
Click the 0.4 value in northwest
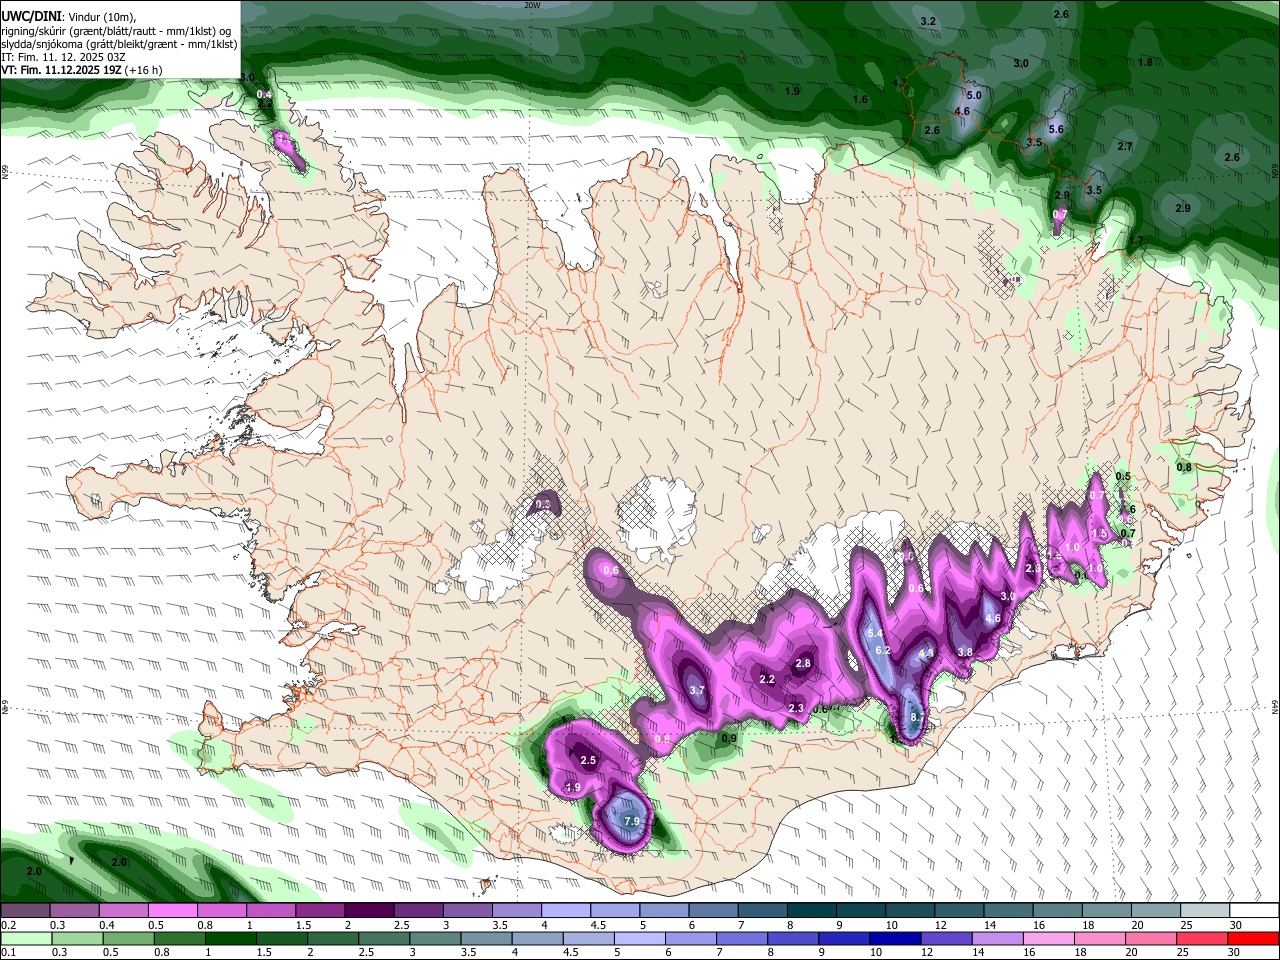264,95
